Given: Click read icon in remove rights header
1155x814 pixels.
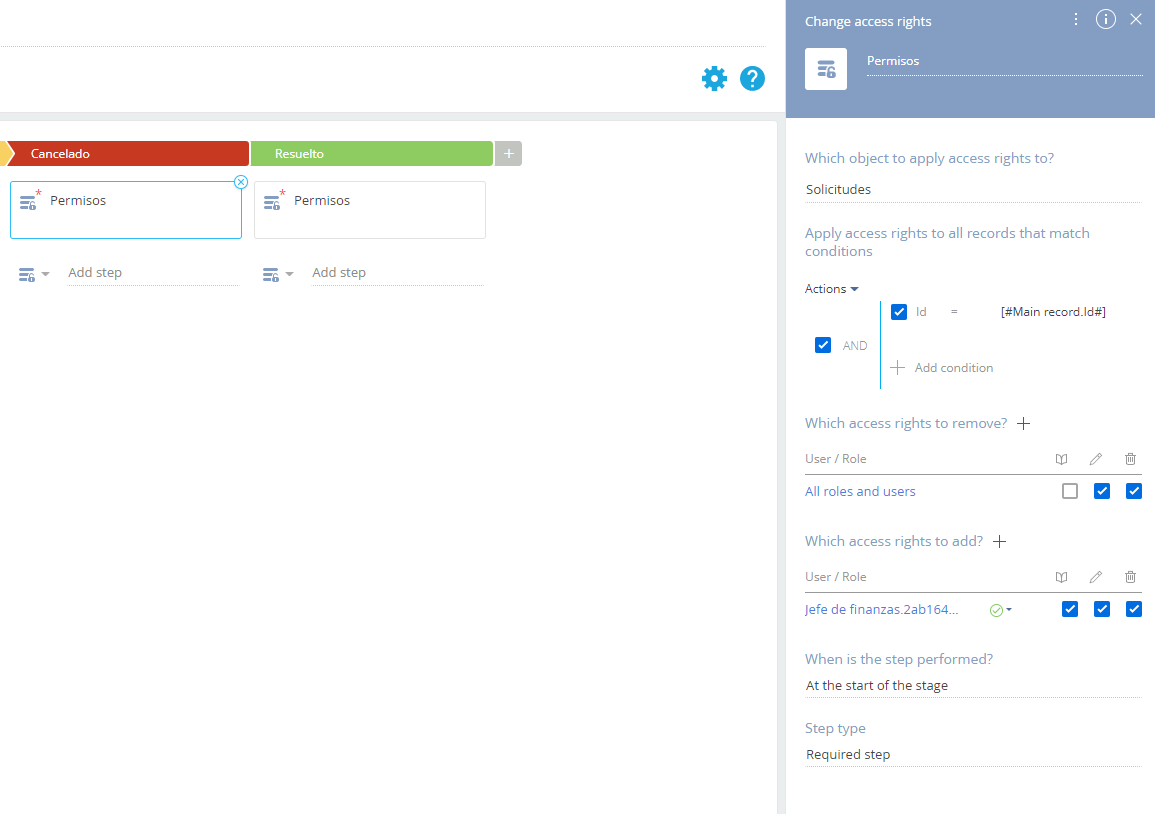Looking at the screenshot, I should pyautogui.click(x=1061, y=459).
